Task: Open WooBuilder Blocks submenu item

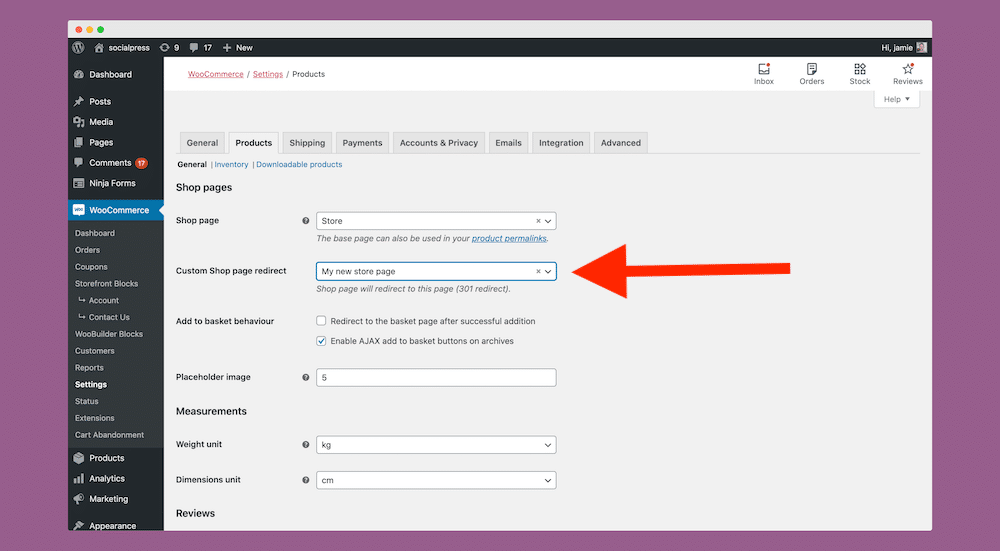Action: coord(109,334)
